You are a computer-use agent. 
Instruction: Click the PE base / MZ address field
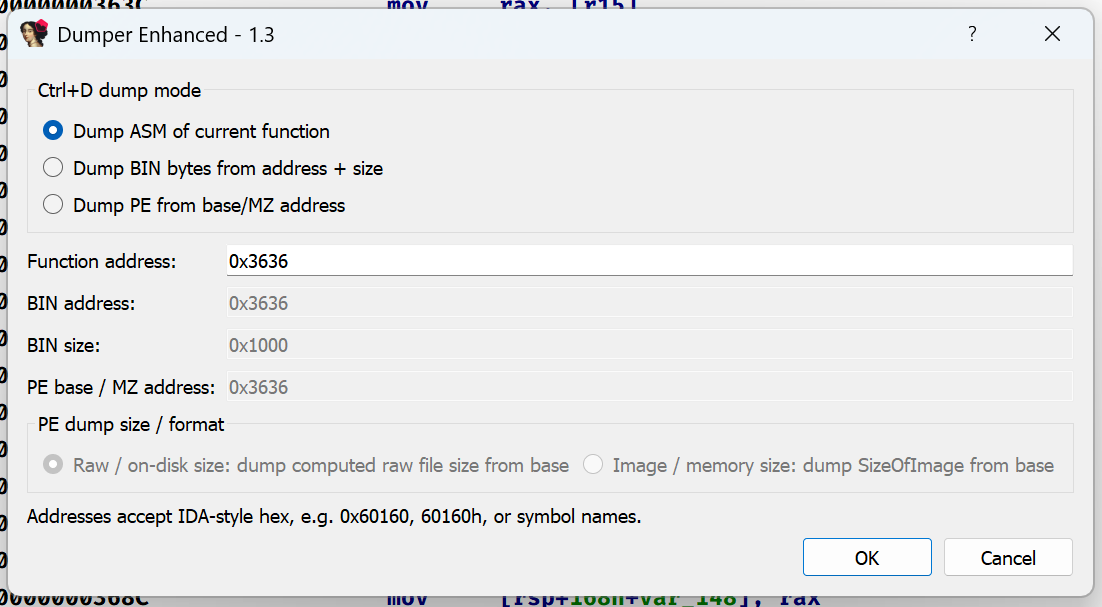[649, 388]
